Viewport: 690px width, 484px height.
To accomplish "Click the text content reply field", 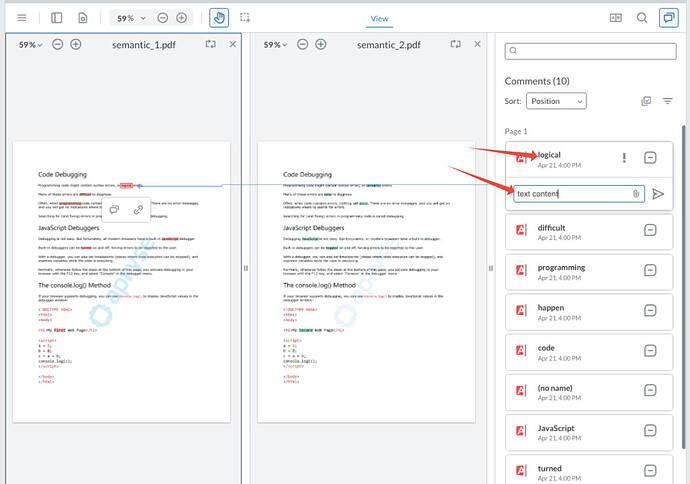I will [579, 194].
